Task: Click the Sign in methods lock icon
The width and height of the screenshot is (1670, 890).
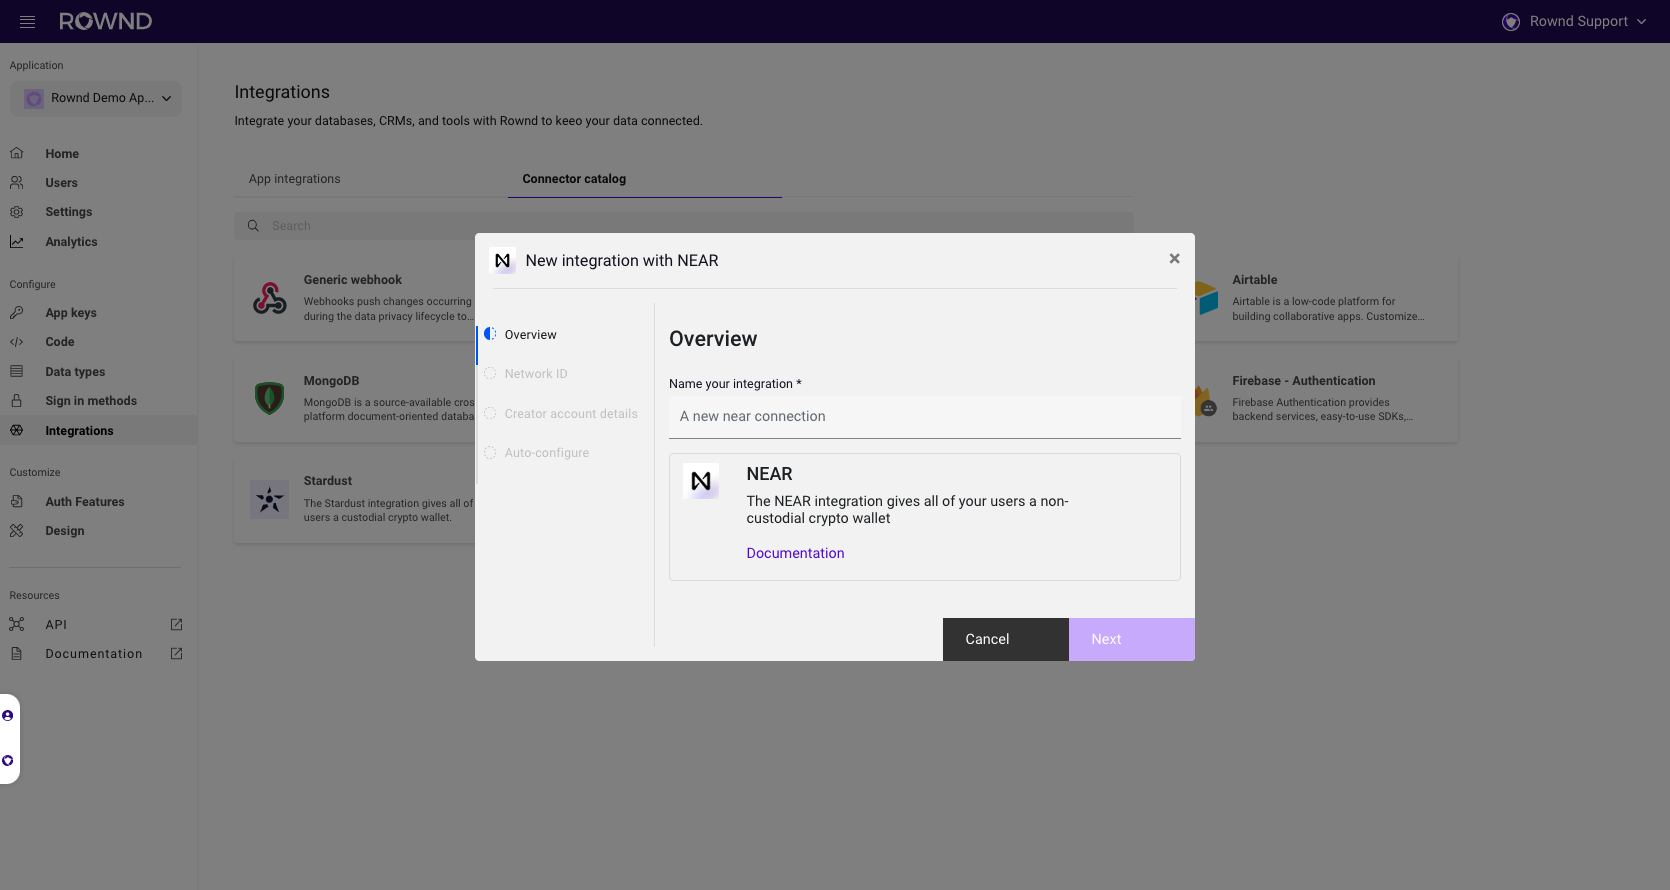Action: click(17, 400)
